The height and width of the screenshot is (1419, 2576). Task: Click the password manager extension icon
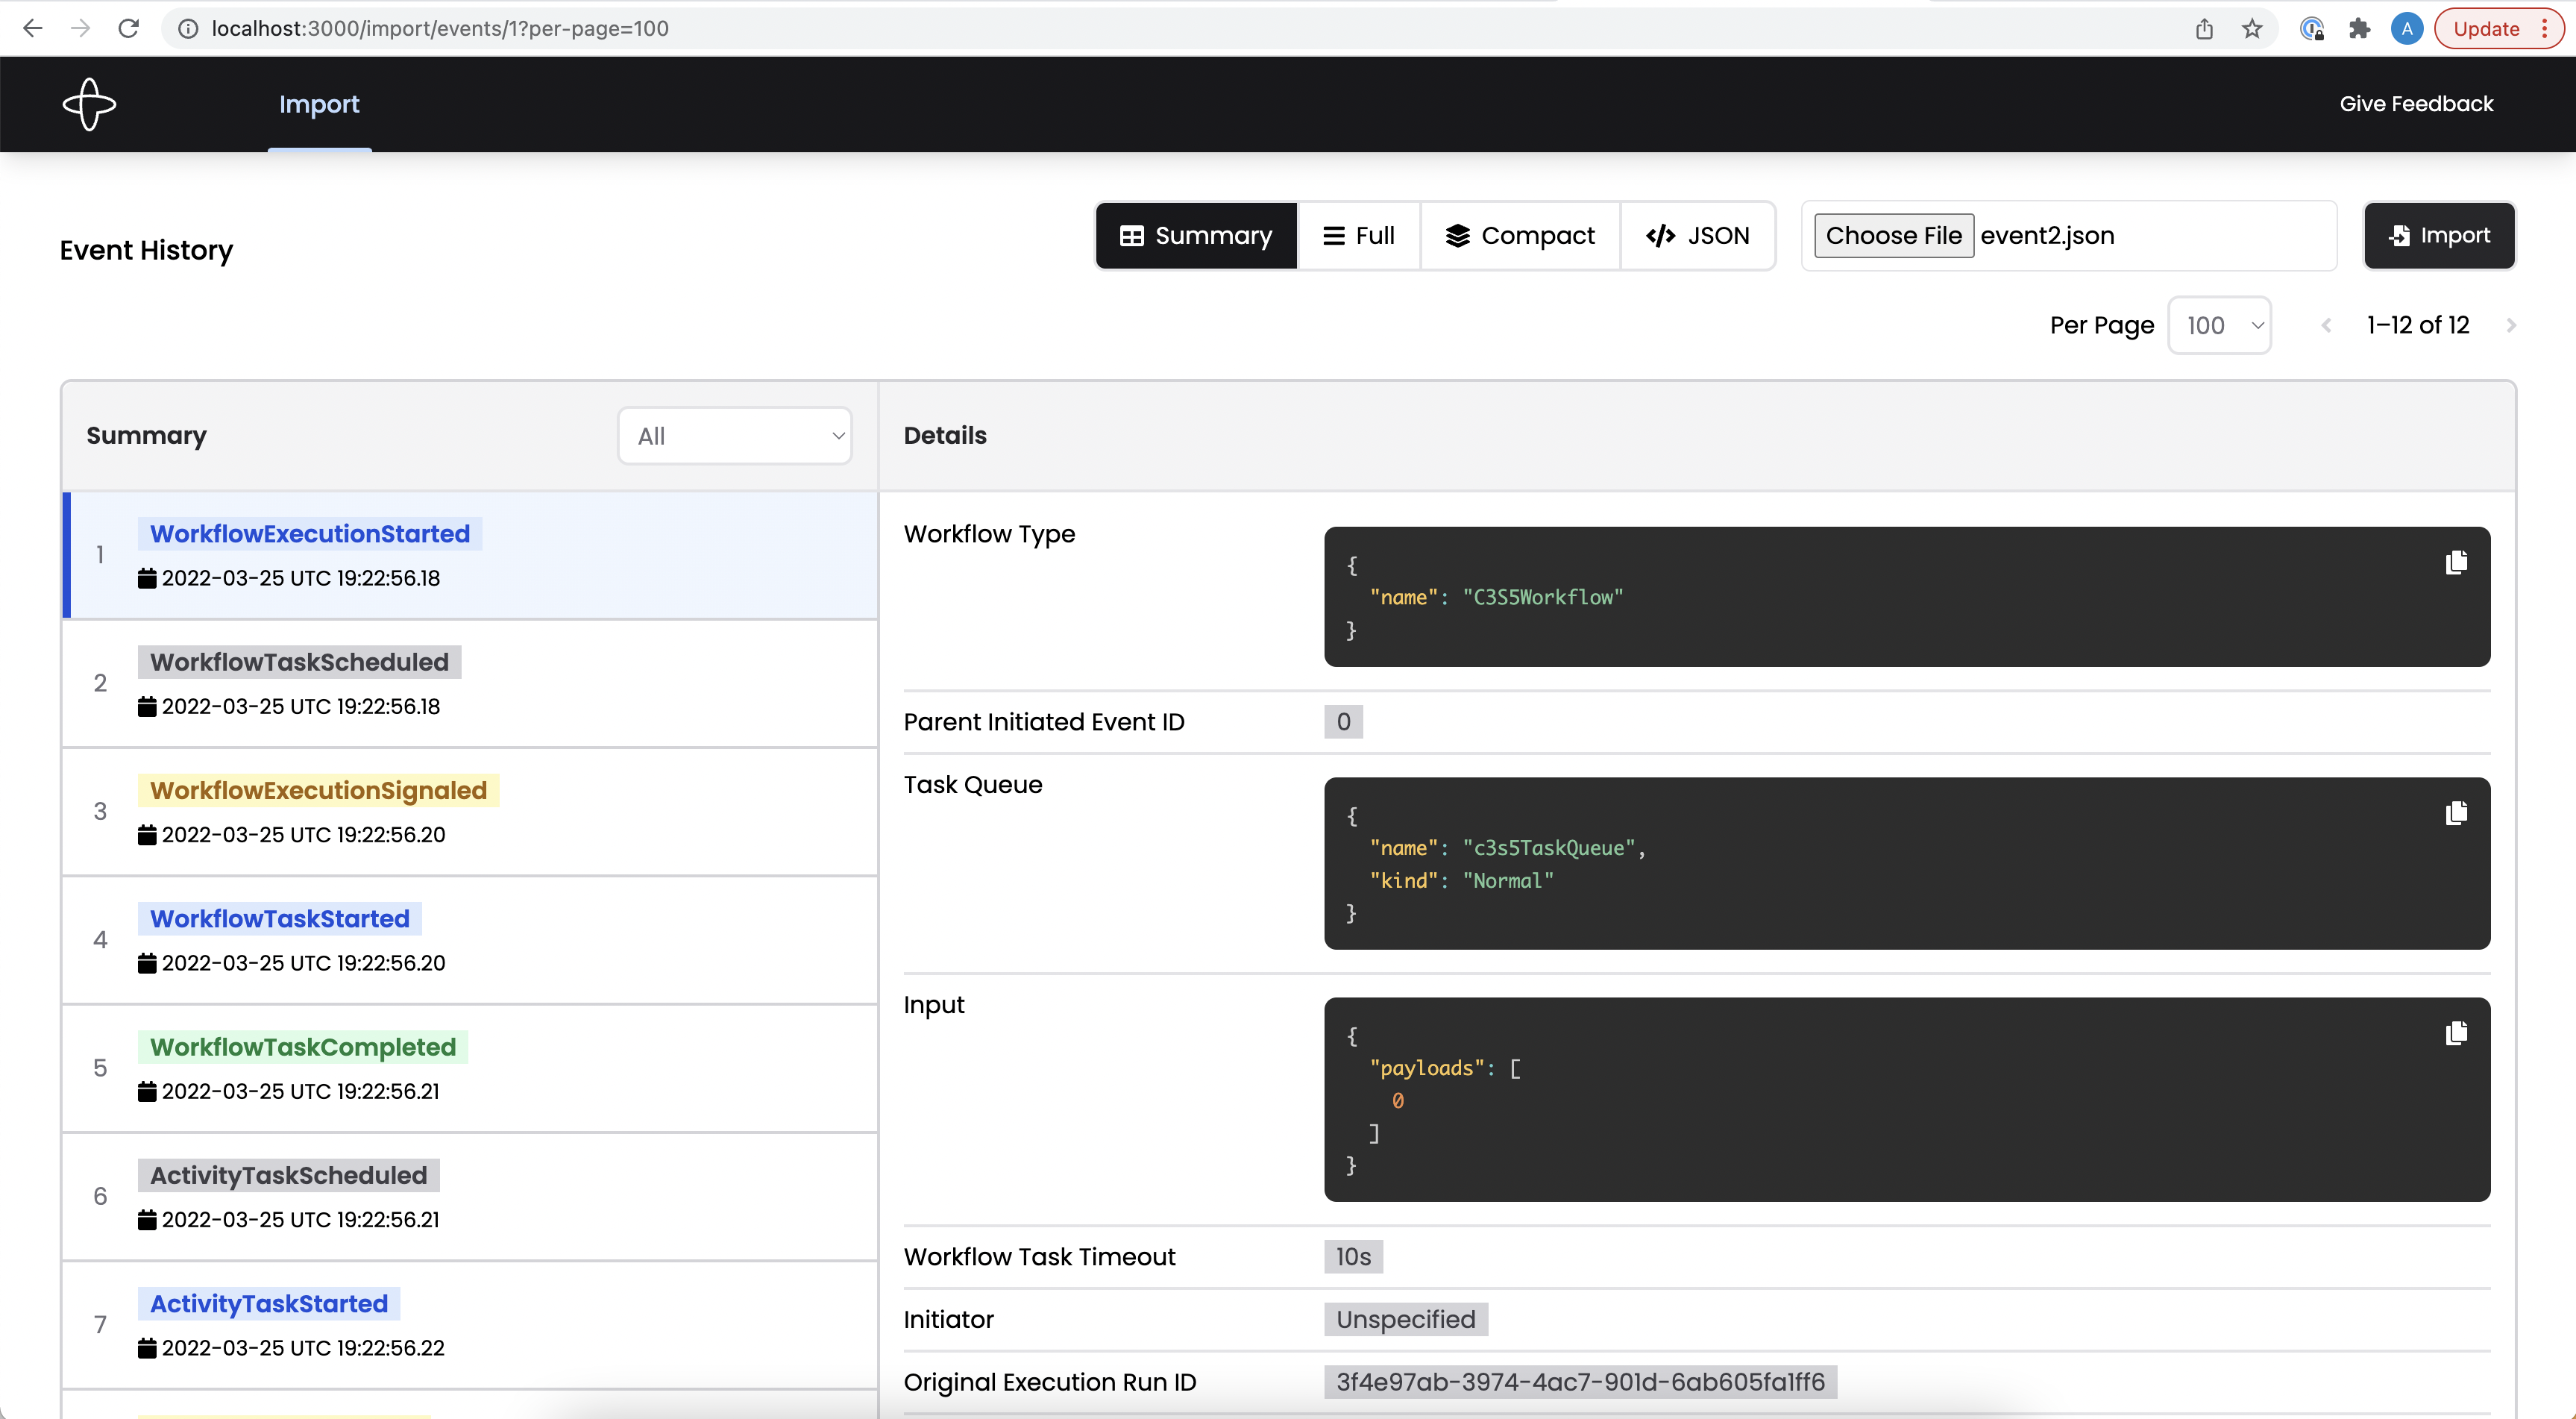click(2312, 28)
